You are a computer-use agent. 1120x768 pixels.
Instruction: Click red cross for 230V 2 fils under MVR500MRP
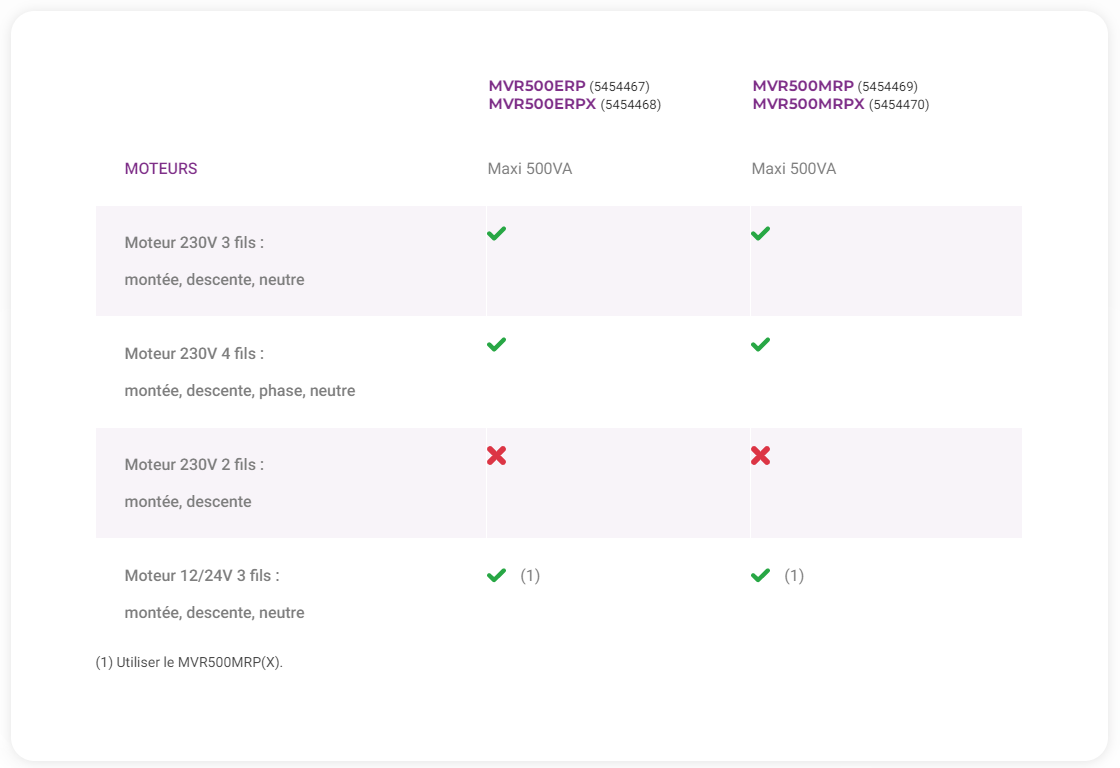point(760,456)
